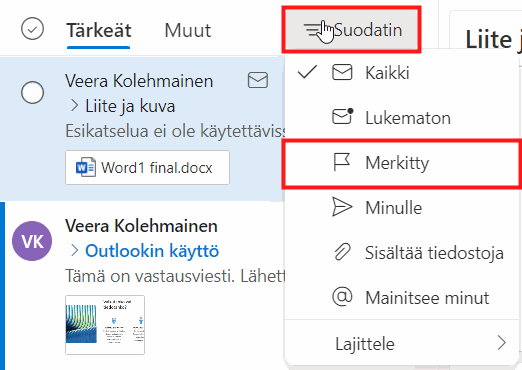Image resolution: width=522 pixels, height=370 pixels.
Task: Open the image attachment thumbnail preview
Action: [x=105, y=325]
